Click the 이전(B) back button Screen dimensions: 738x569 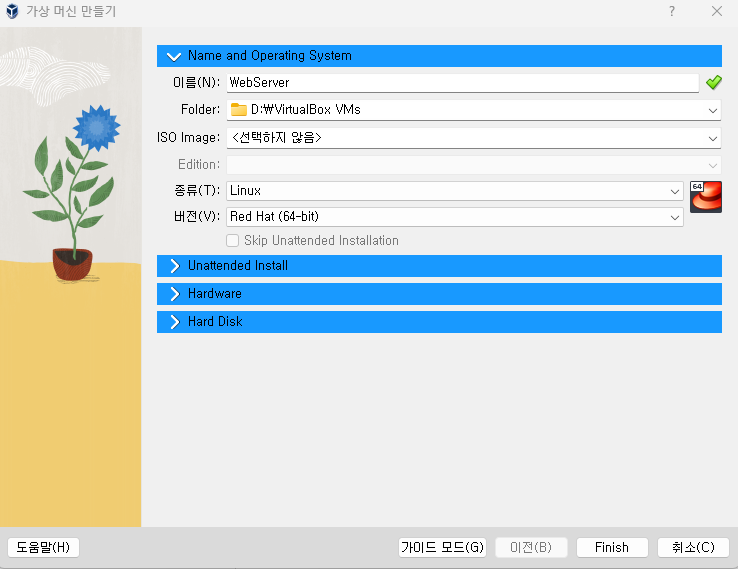[x=531, y=547]
